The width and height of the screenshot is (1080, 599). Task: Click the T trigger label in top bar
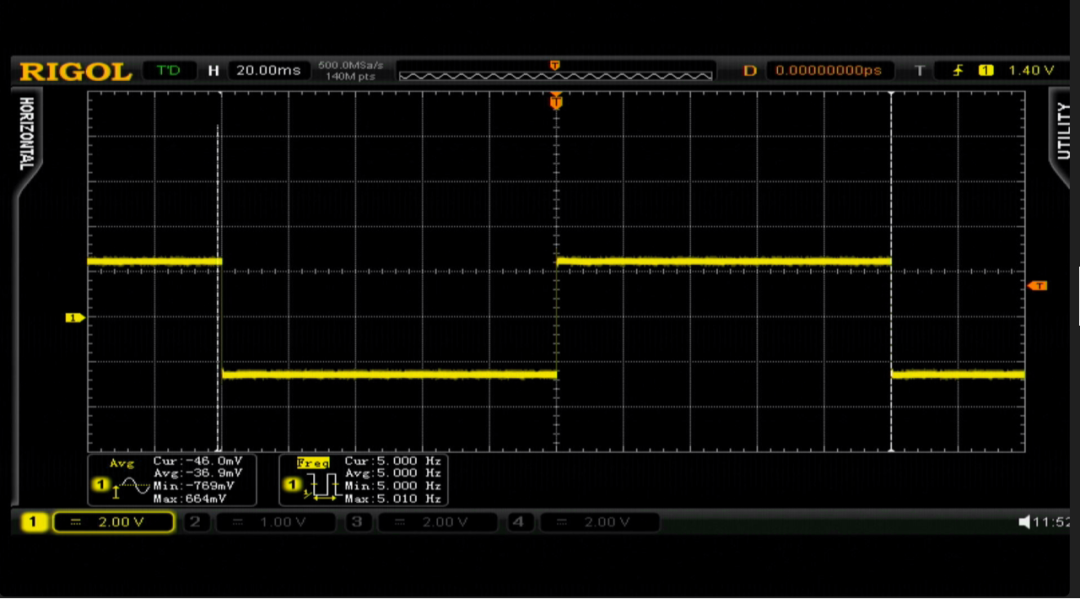[x=919, y=71]
